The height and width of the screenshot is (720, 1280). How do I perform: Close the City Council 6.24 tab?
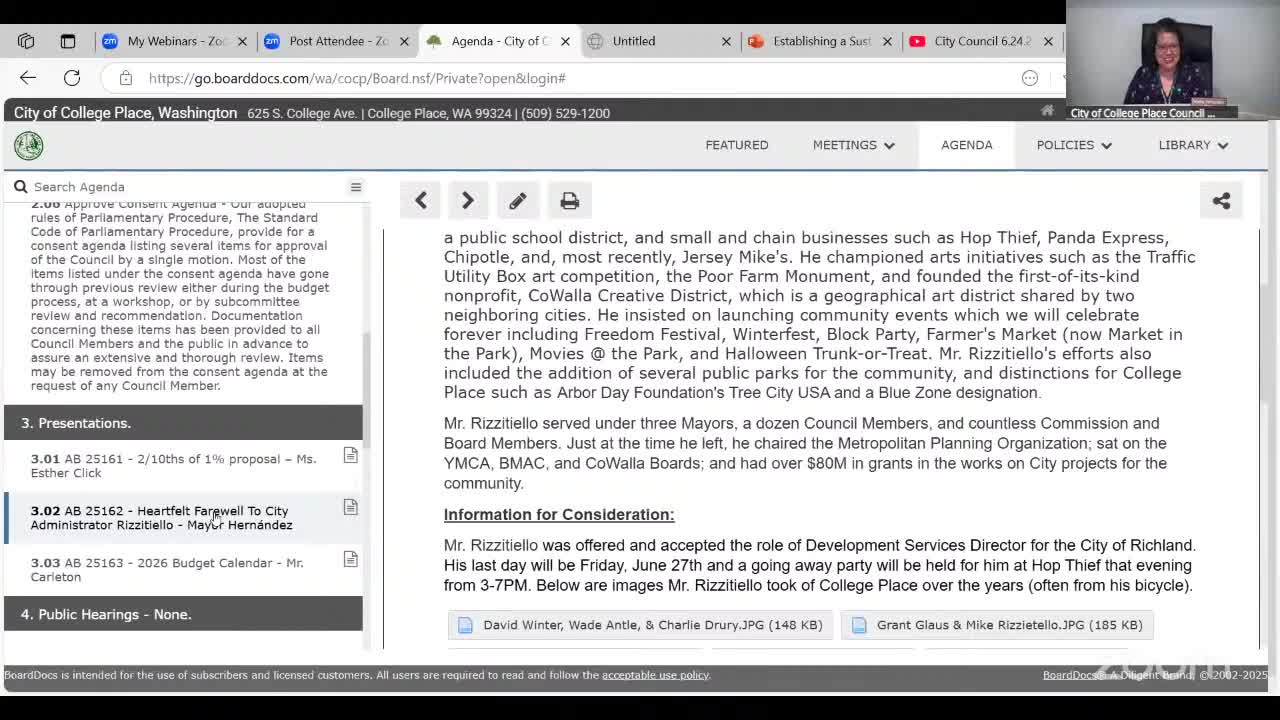coord(1048,41)
